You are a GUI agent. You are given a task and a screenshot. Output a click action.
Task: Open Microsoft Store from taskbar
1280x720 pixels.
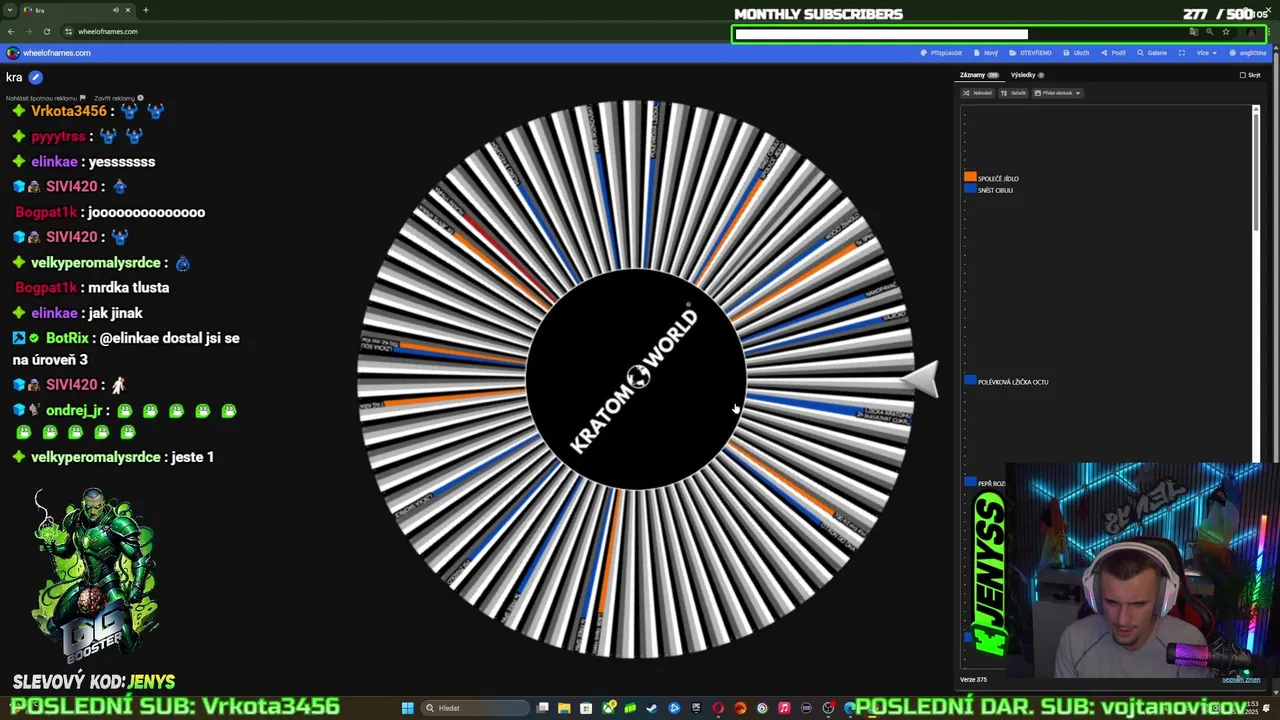pos(586,708)
